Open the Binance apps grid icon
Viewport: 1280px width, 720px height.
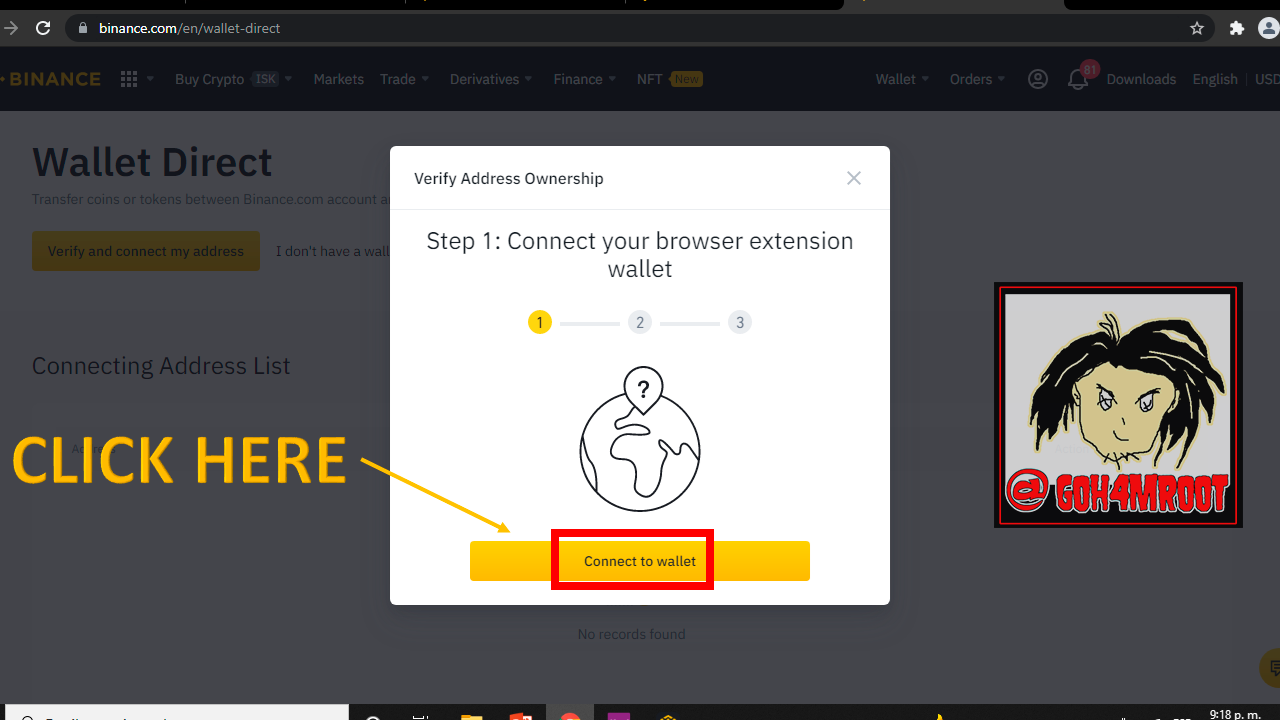tap(129, 79)
